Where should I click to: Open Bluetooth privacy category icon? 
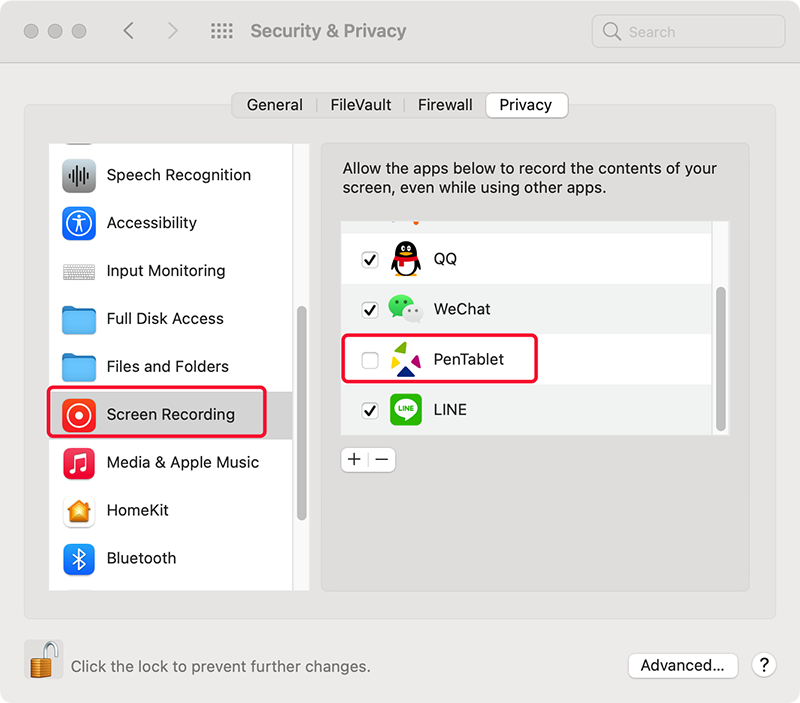point(79,559)
